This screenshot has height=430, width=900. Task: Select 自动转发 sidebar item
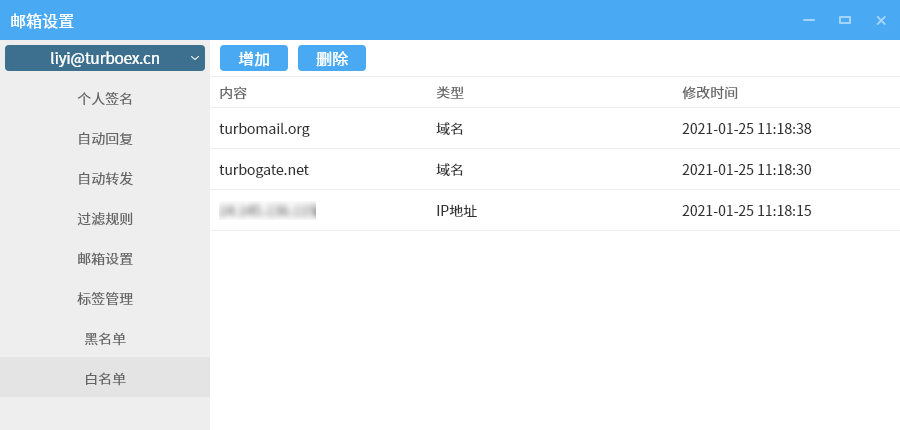(105, 179)
